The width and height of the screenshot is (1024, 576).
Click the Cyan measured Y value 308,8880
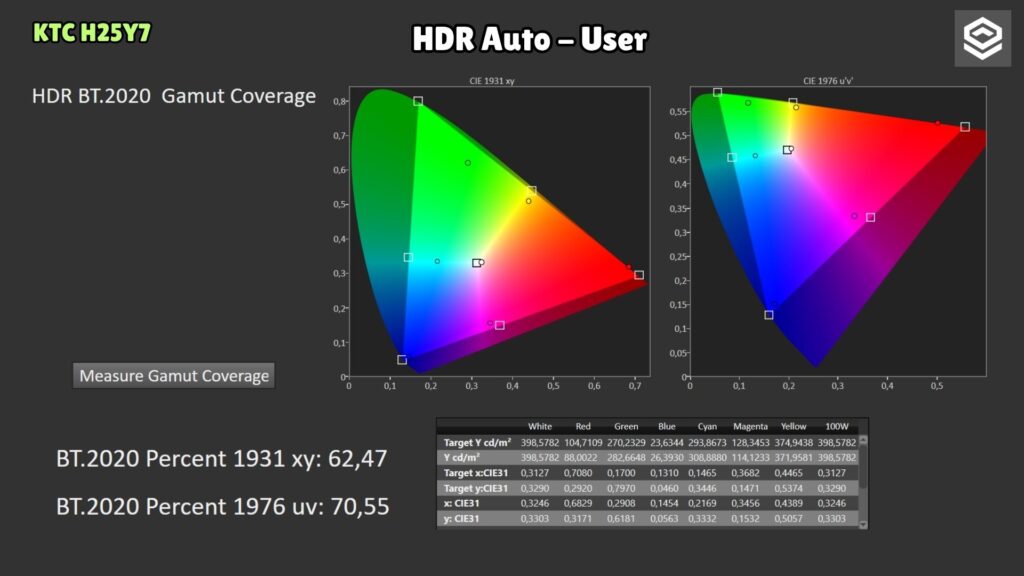point(707,457)
